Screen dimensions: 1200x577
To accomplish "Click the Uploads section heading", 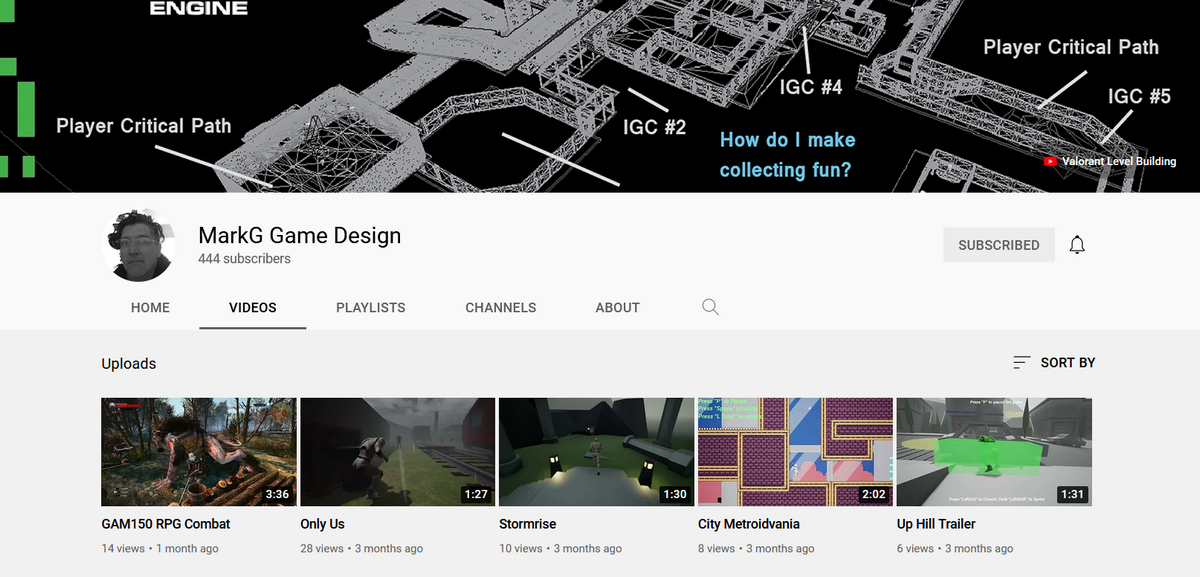I will pos(129,363).
